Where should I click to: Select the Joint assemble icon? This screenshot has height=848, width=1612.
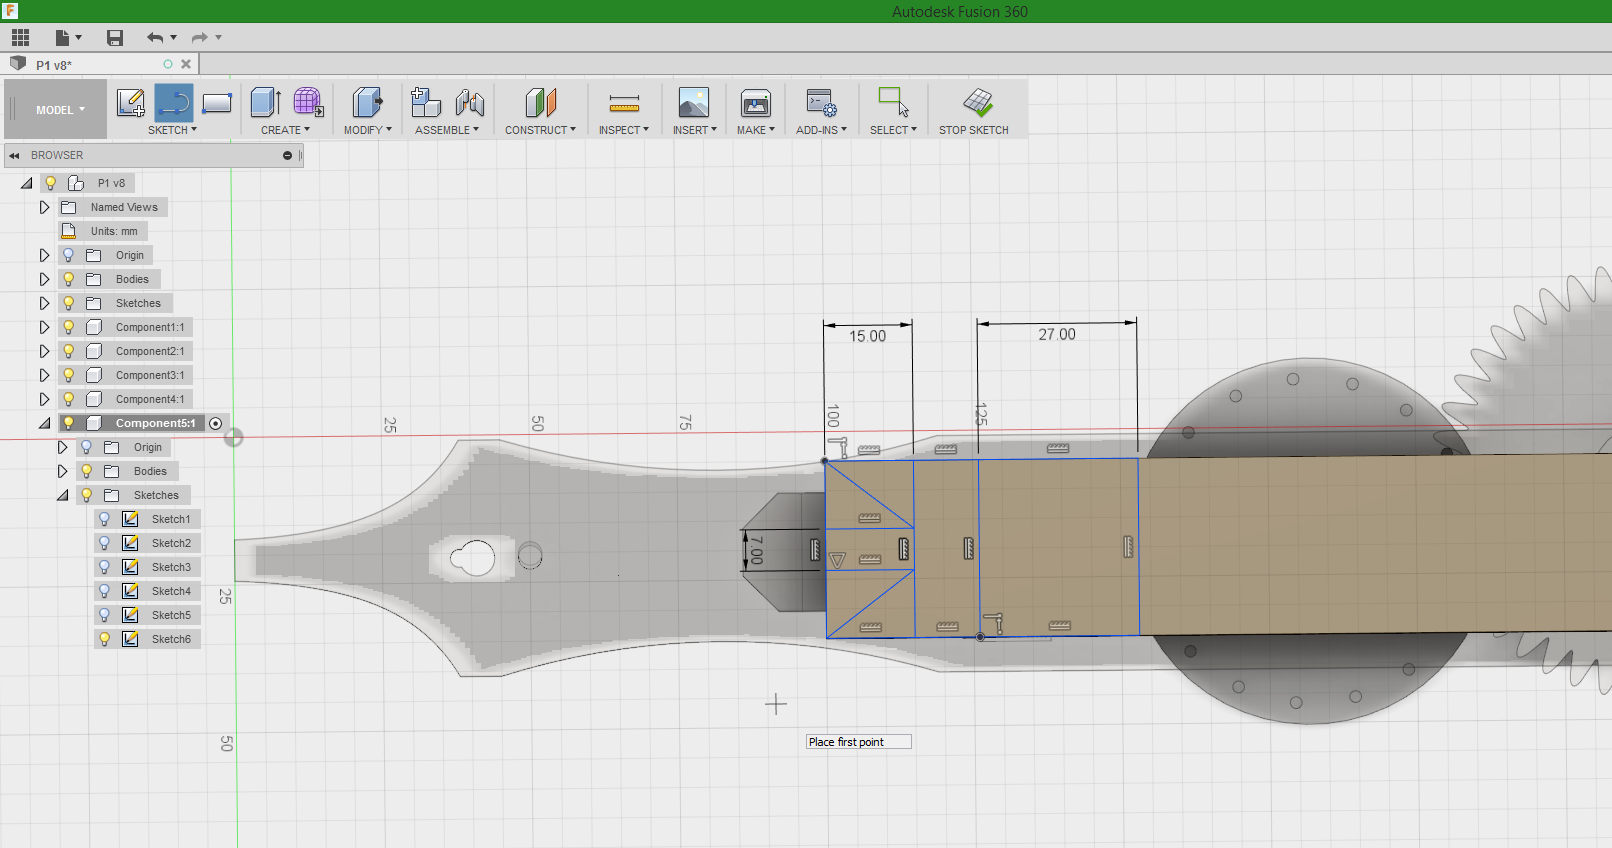click(x=470, y=102)
